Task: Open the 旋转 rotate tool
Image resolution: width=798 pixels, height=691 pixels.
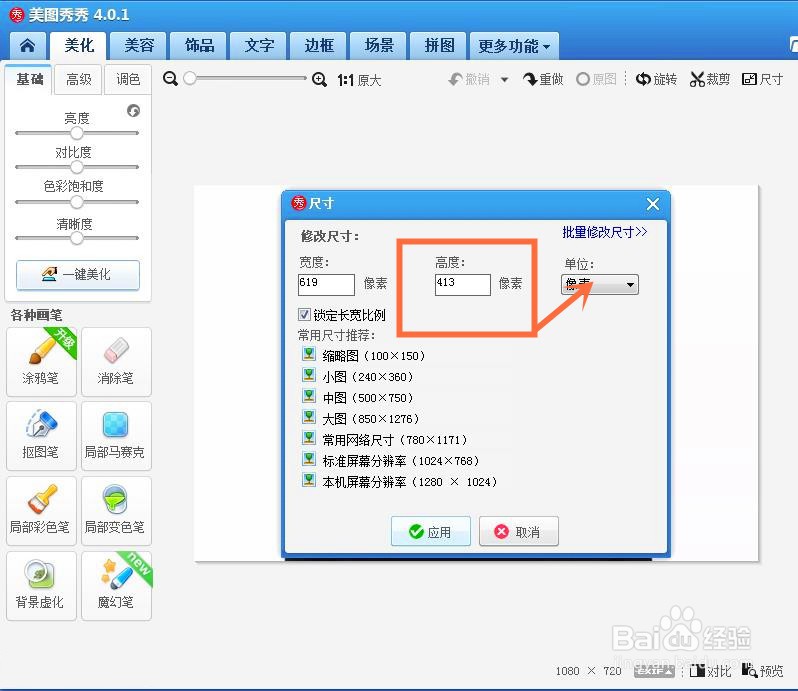Action: point(656,79)
